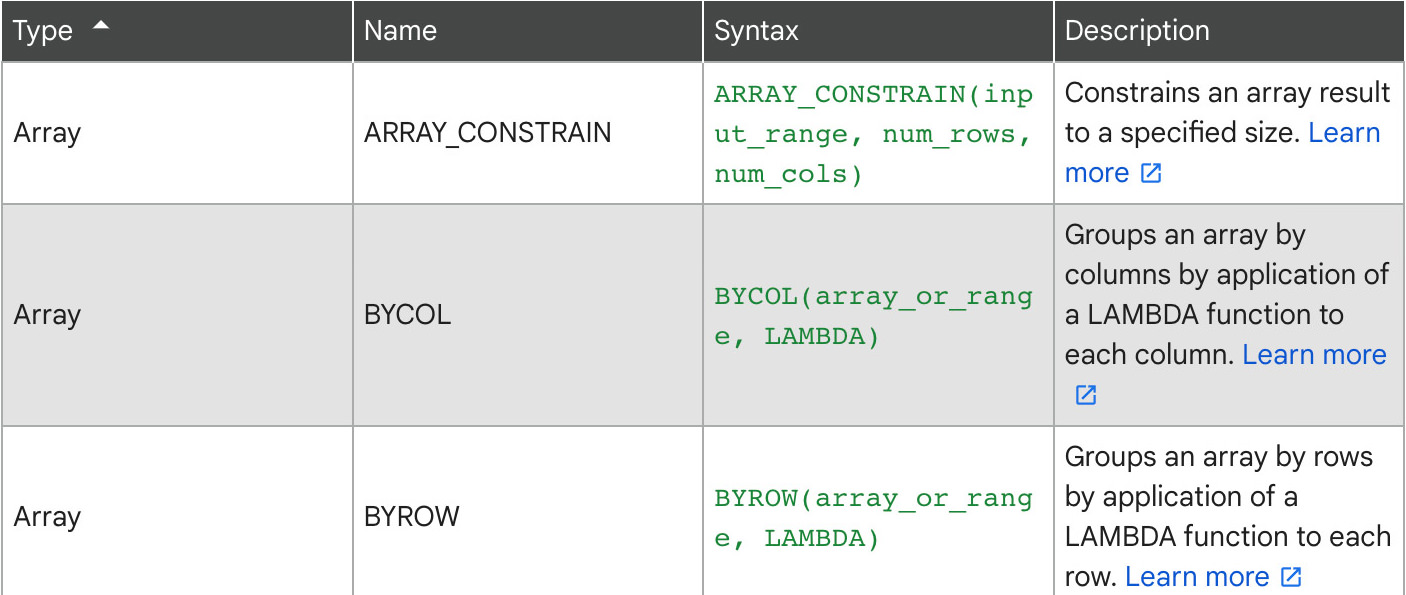The height and width of the screenshot is (595, 1406).
Task: Open external link icon in BYCOL description
Action: [x=1086, y=395]
